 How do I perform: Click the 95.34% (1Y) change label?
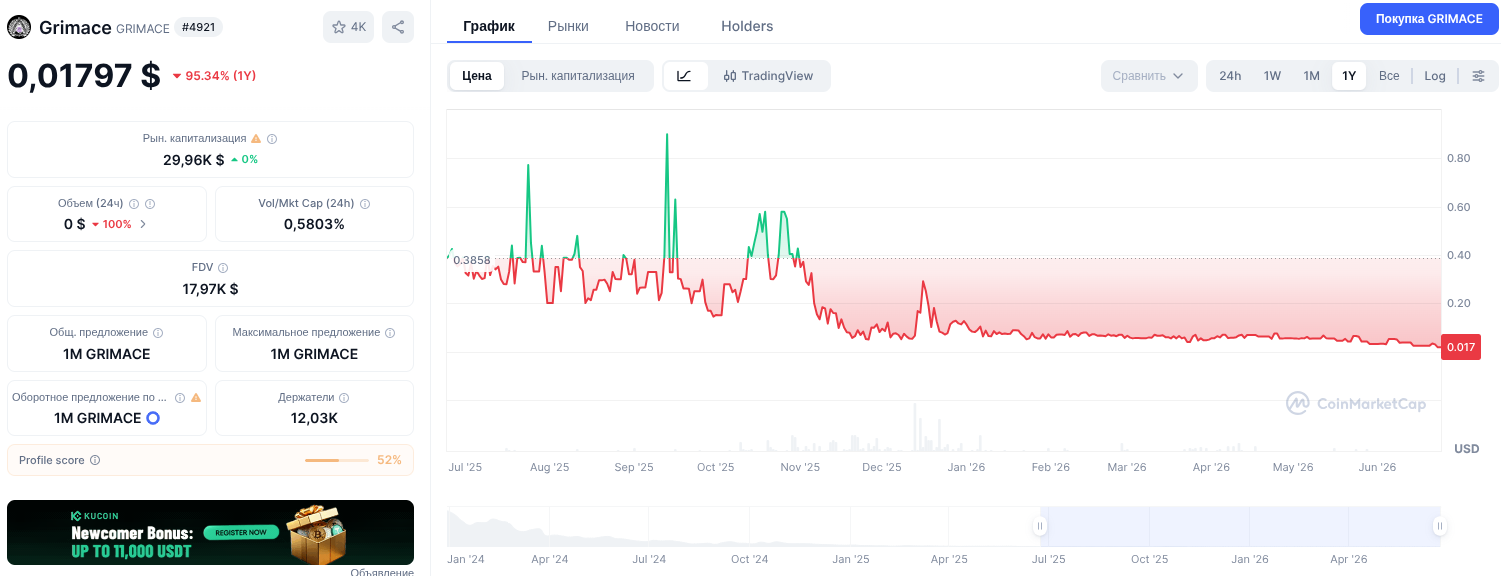214,76
